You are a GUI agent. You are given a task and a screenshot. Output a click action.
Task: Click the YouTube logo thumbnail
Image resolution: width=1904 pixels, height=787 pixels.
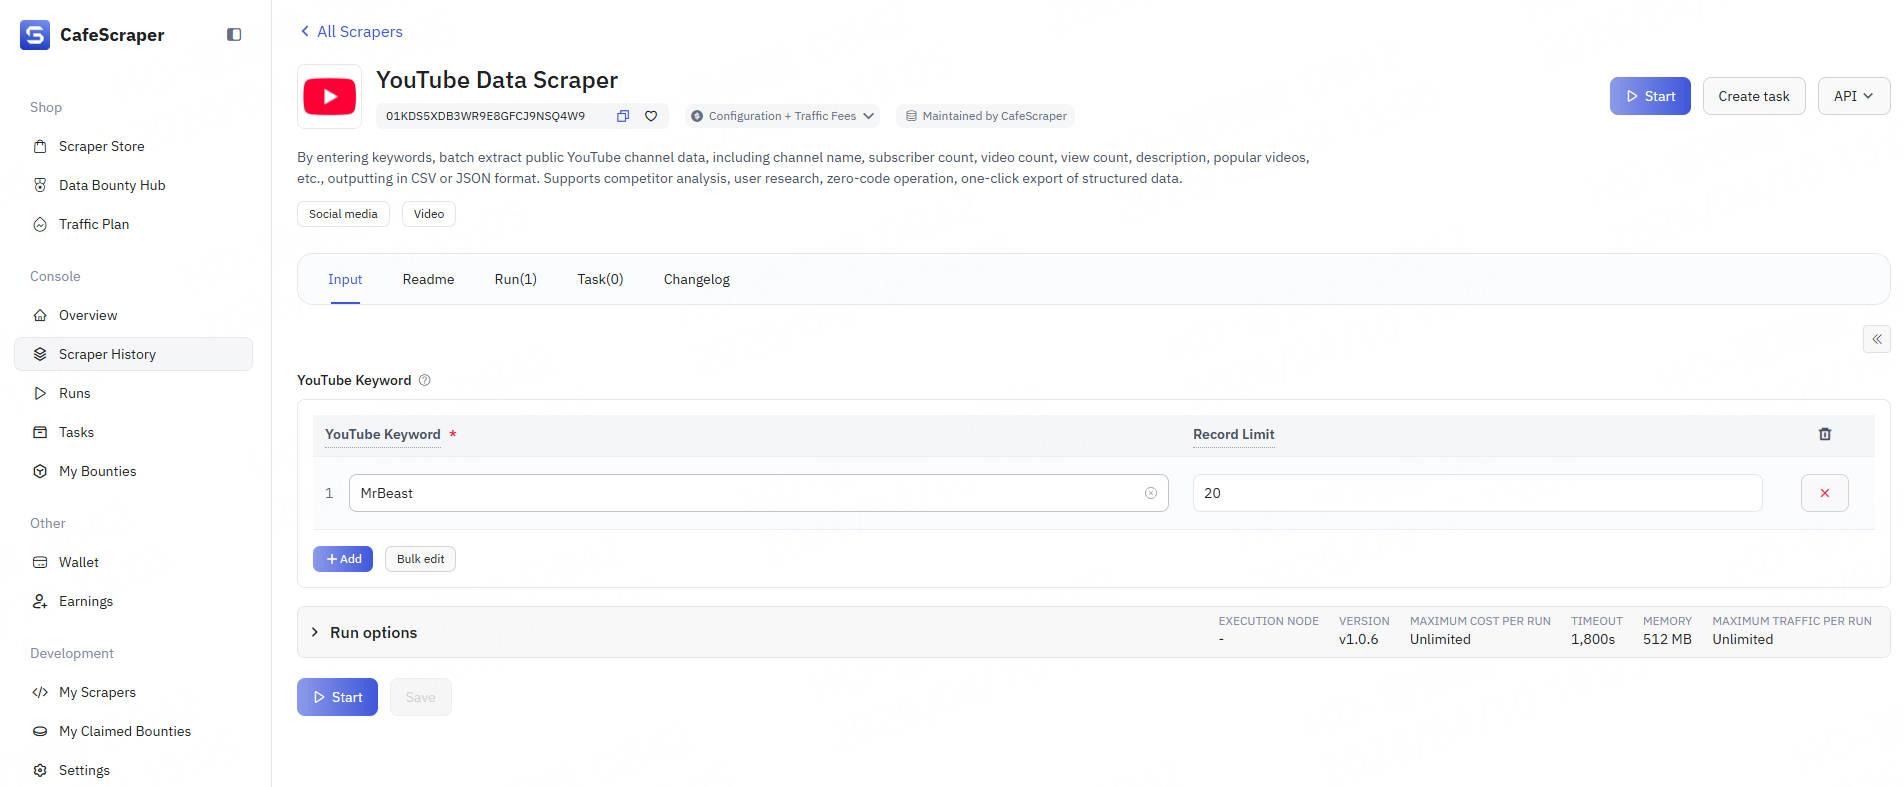[x=329, y=97]
